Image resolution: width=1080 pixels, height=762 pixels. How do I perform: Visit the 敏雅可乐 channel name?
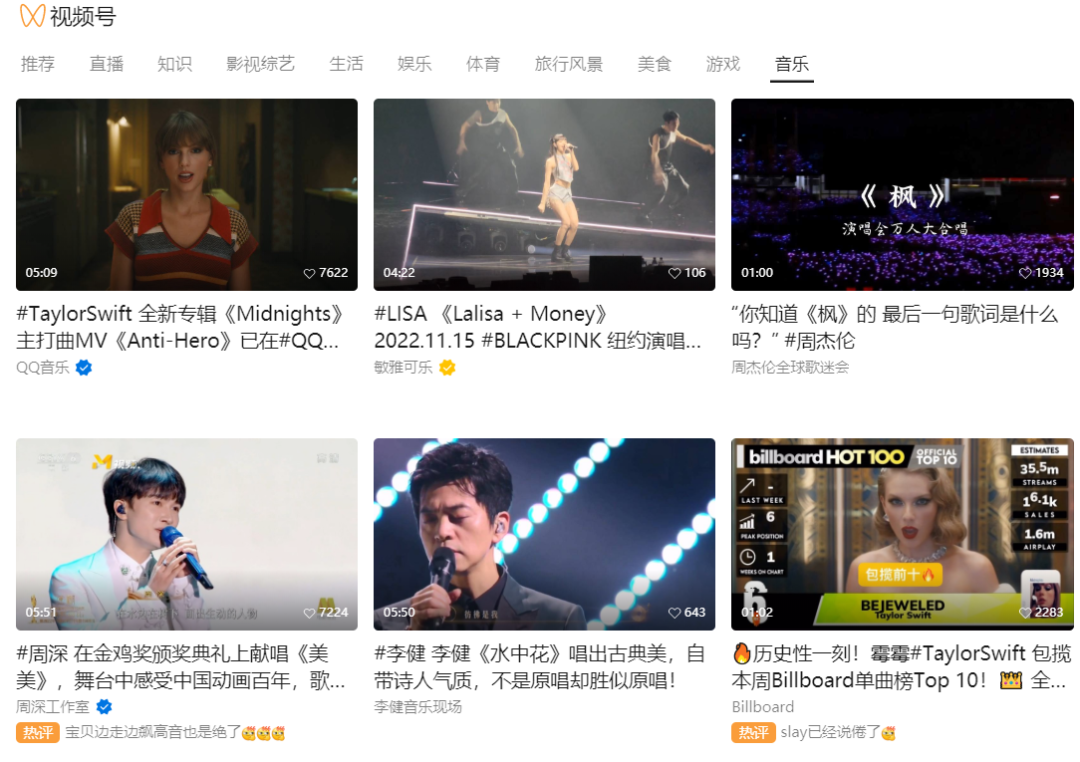click(x=403, y=368)
